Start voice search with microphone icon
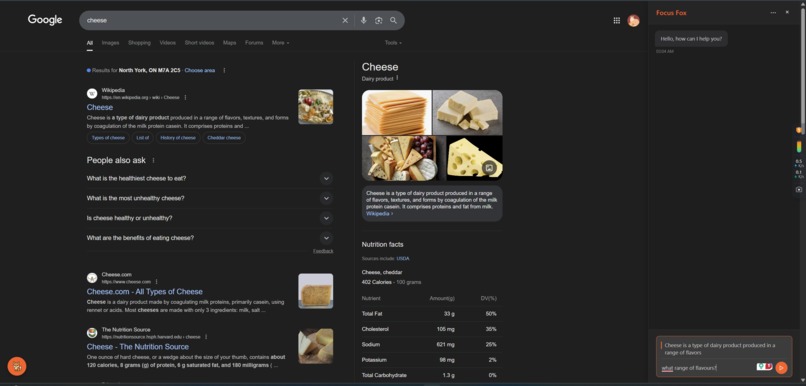The height and width of the screenshot is (386, 806). 363,21
